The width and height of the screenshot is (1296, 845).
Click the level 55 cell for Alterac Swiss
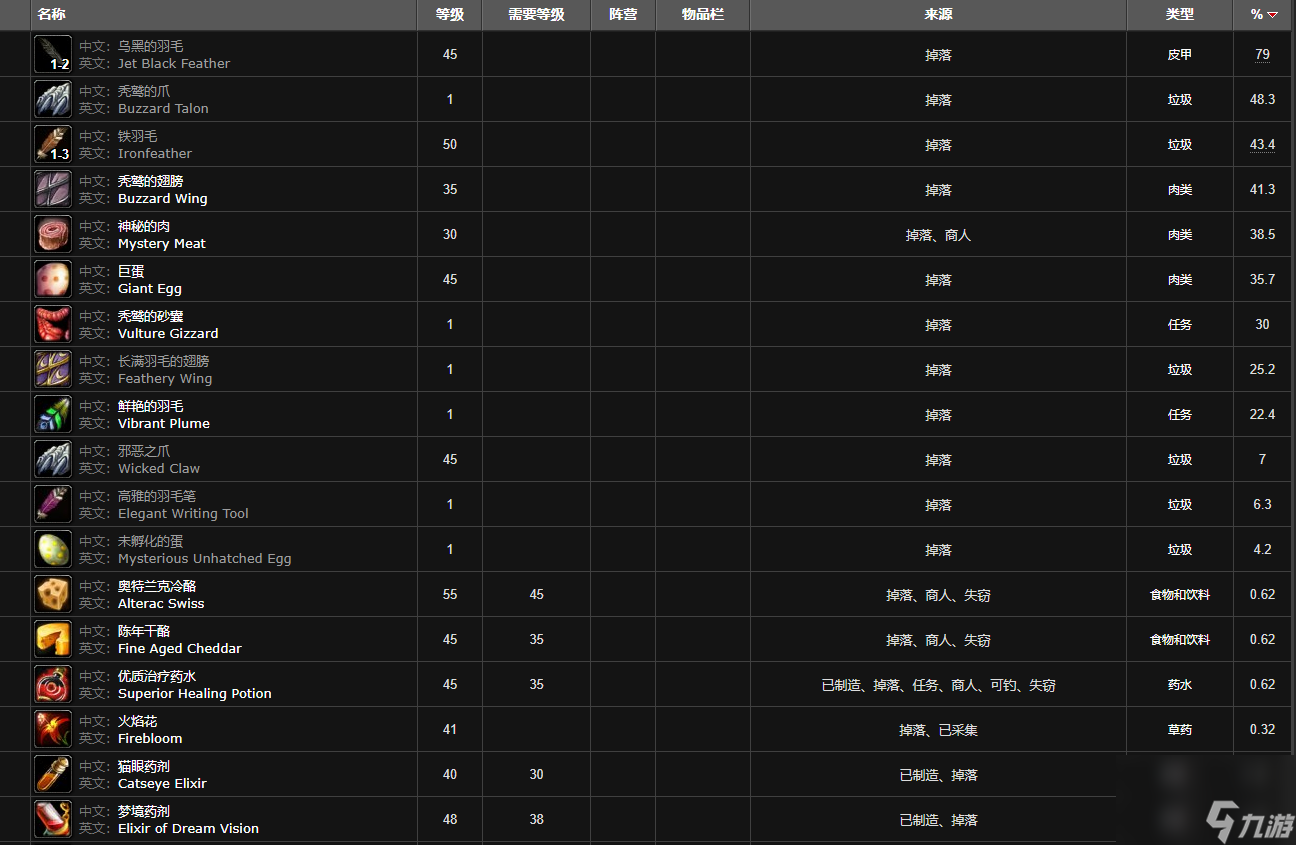(x=450, y=595)
